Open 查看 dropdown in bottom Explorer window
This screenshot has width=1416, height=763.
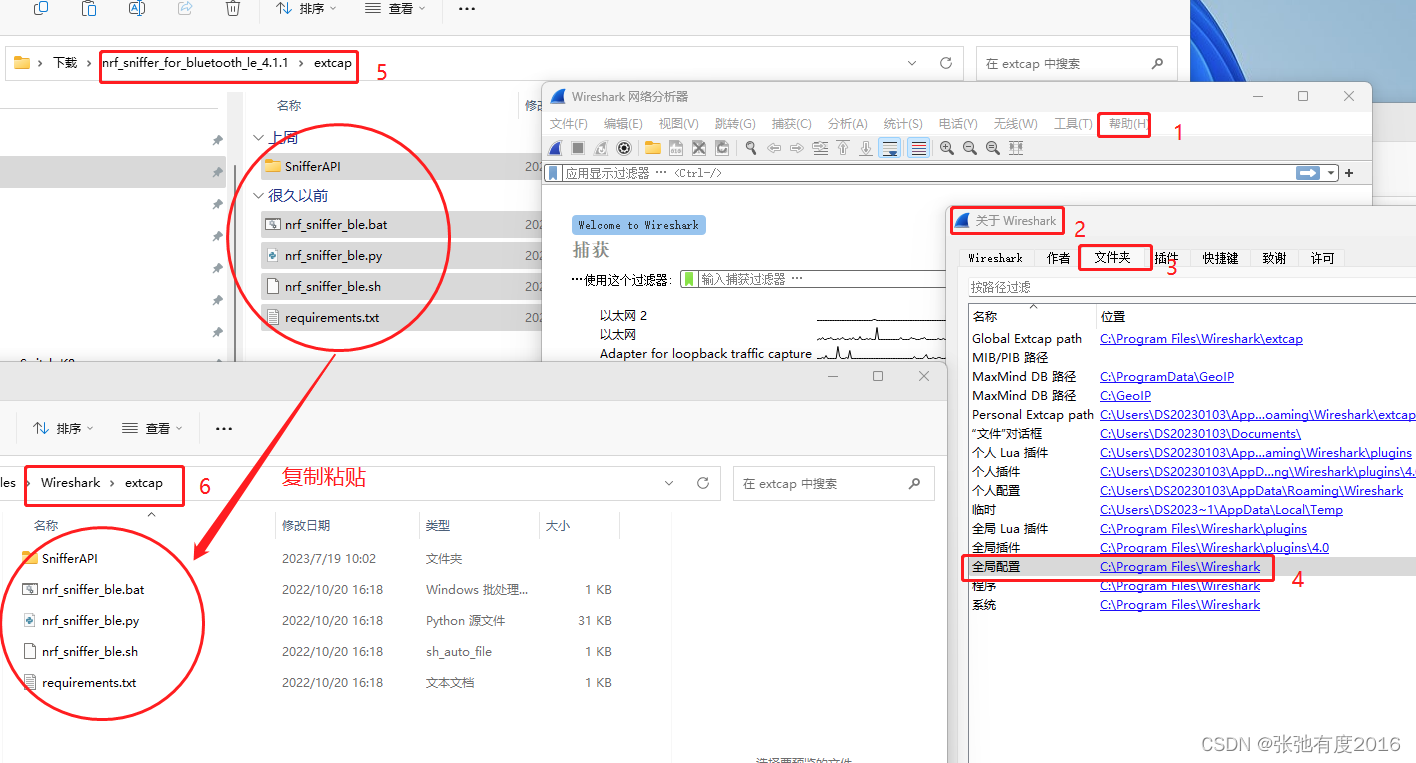pos(152,428)
